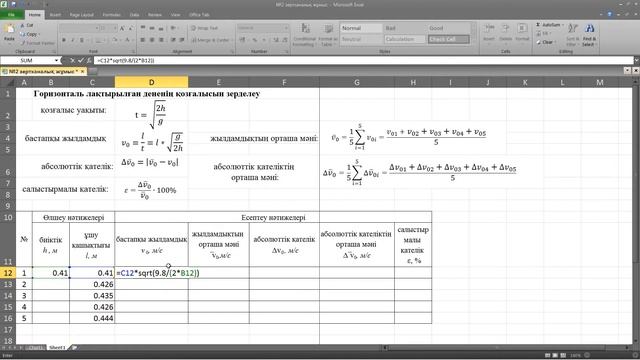The width and height of the screenshot is (640, 360).
Task: Apply the Calculation cell style
Action: point(404,39)
